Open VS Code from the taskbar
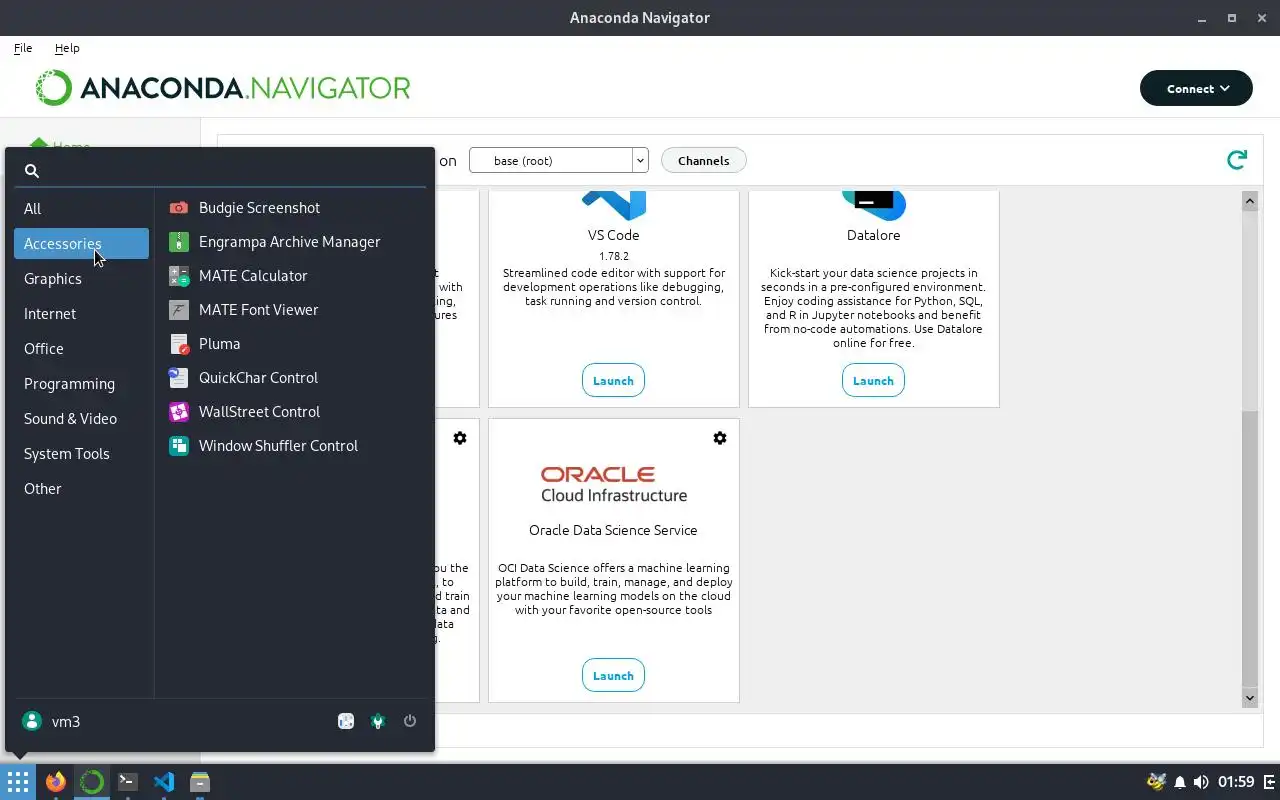Image resolution: width=1280 pixels, height=800 pixels. pyautogui.click(x=164, y=782)
